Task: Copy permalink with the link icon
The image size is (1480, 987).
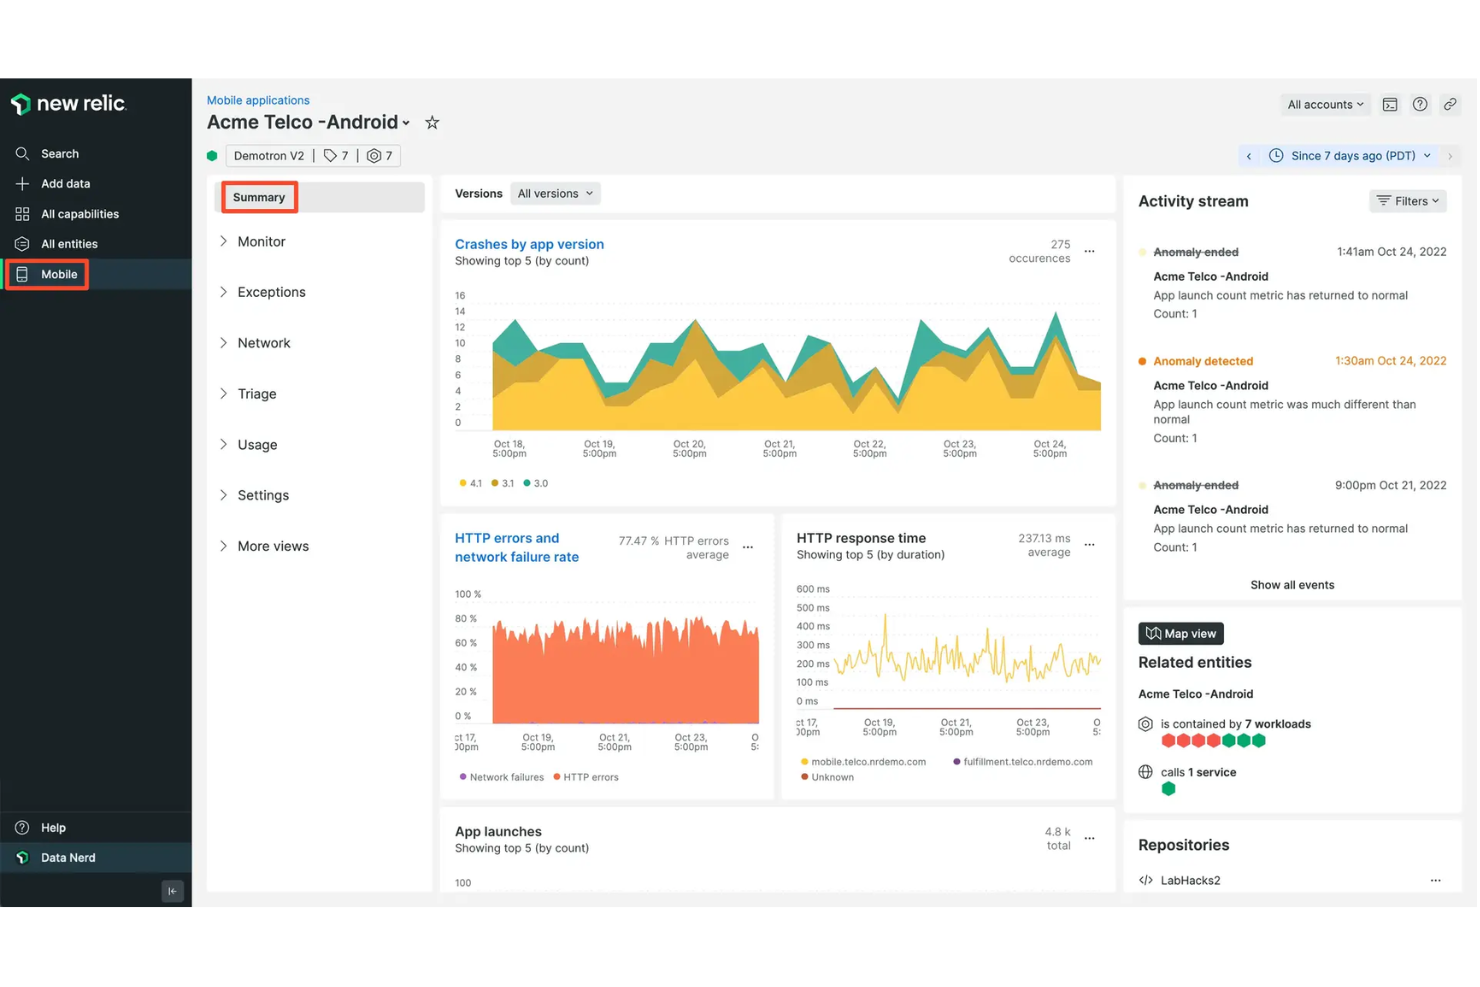Action: point(1450,105)
